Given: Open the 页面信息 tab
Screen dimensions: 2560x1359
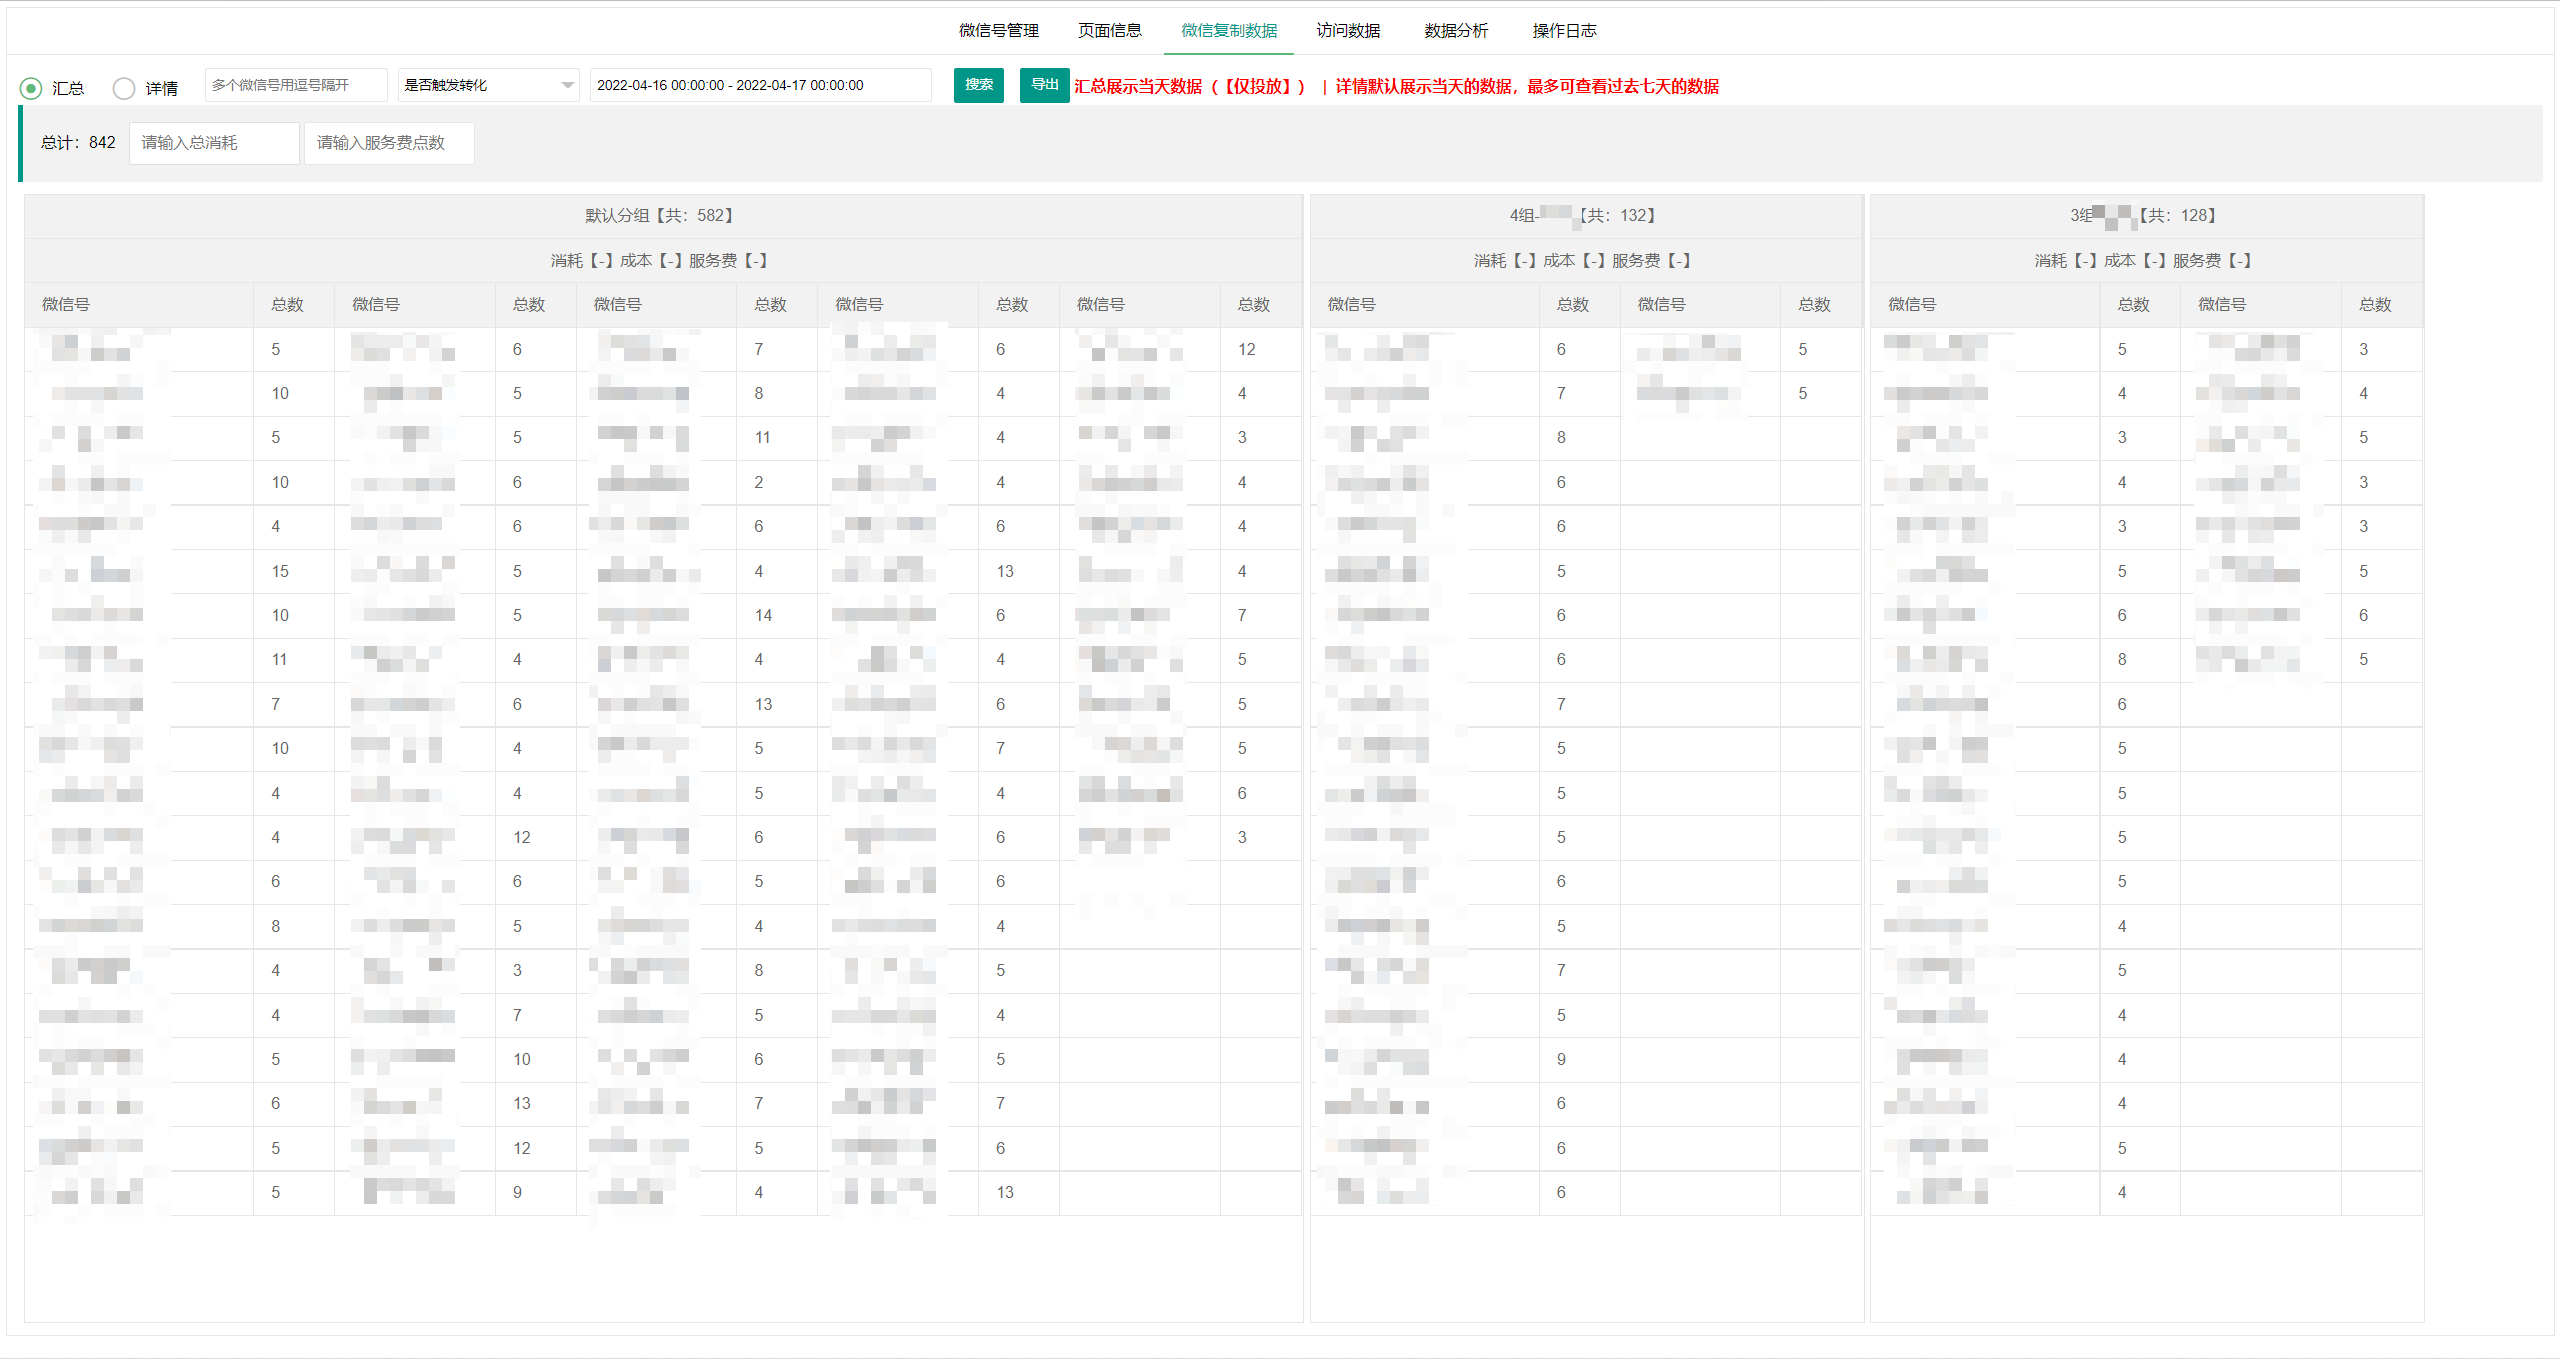Looking at the screenshot, I should 1109,30.
